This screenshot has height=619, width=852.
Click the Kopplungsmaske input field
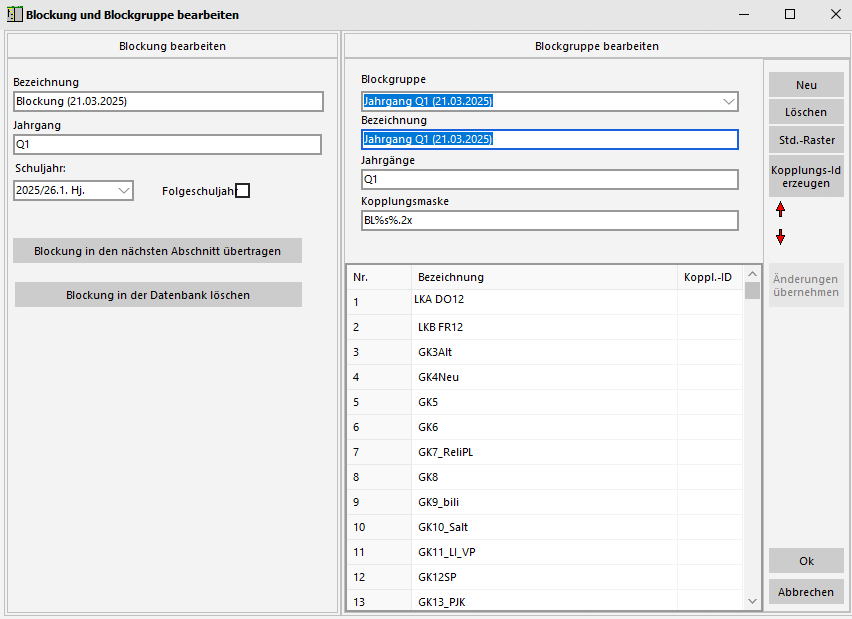click(x=549, y=221)
